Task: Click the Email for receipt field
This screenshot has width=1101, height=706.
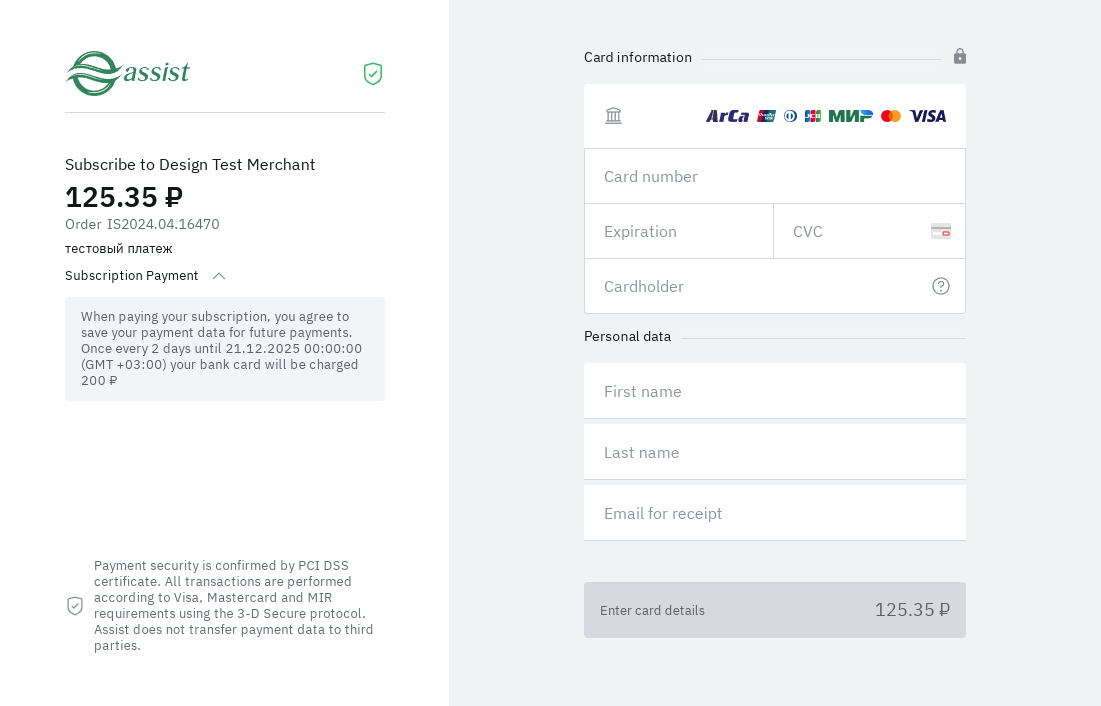Action: pyautogui.click(x=774, y=513)
